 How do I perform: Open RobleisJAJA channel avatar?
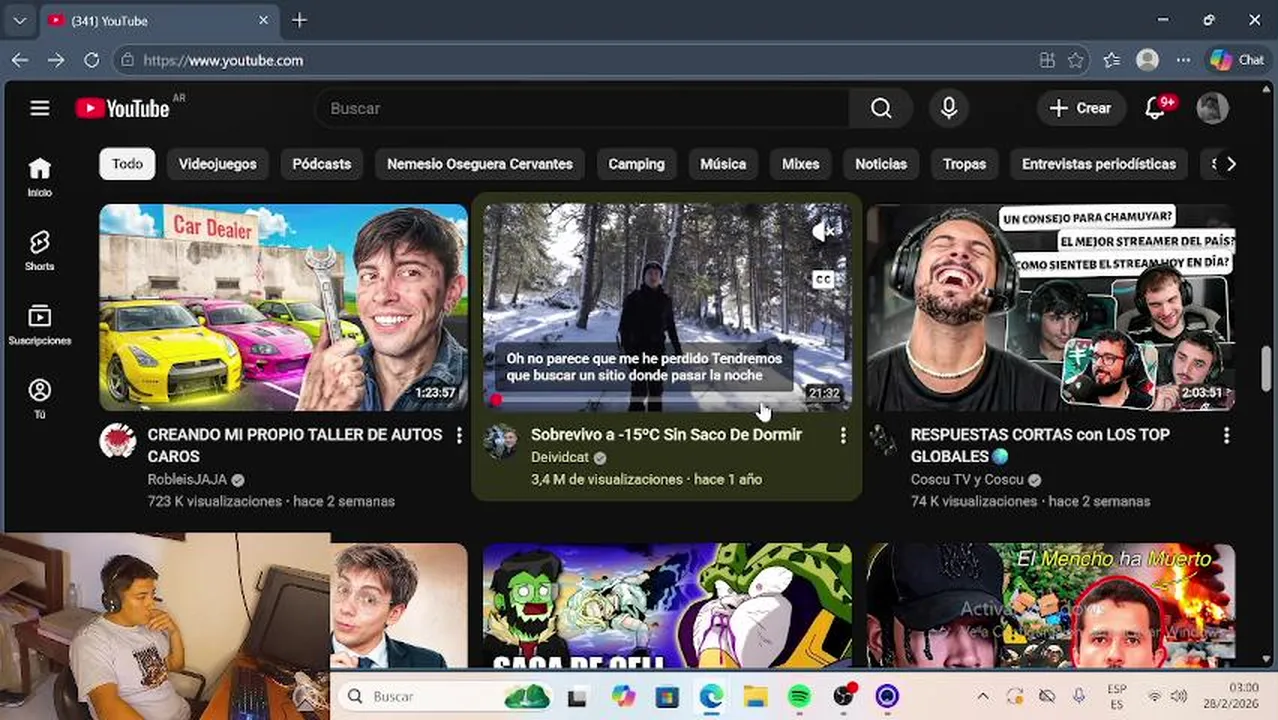coord(118,440)
